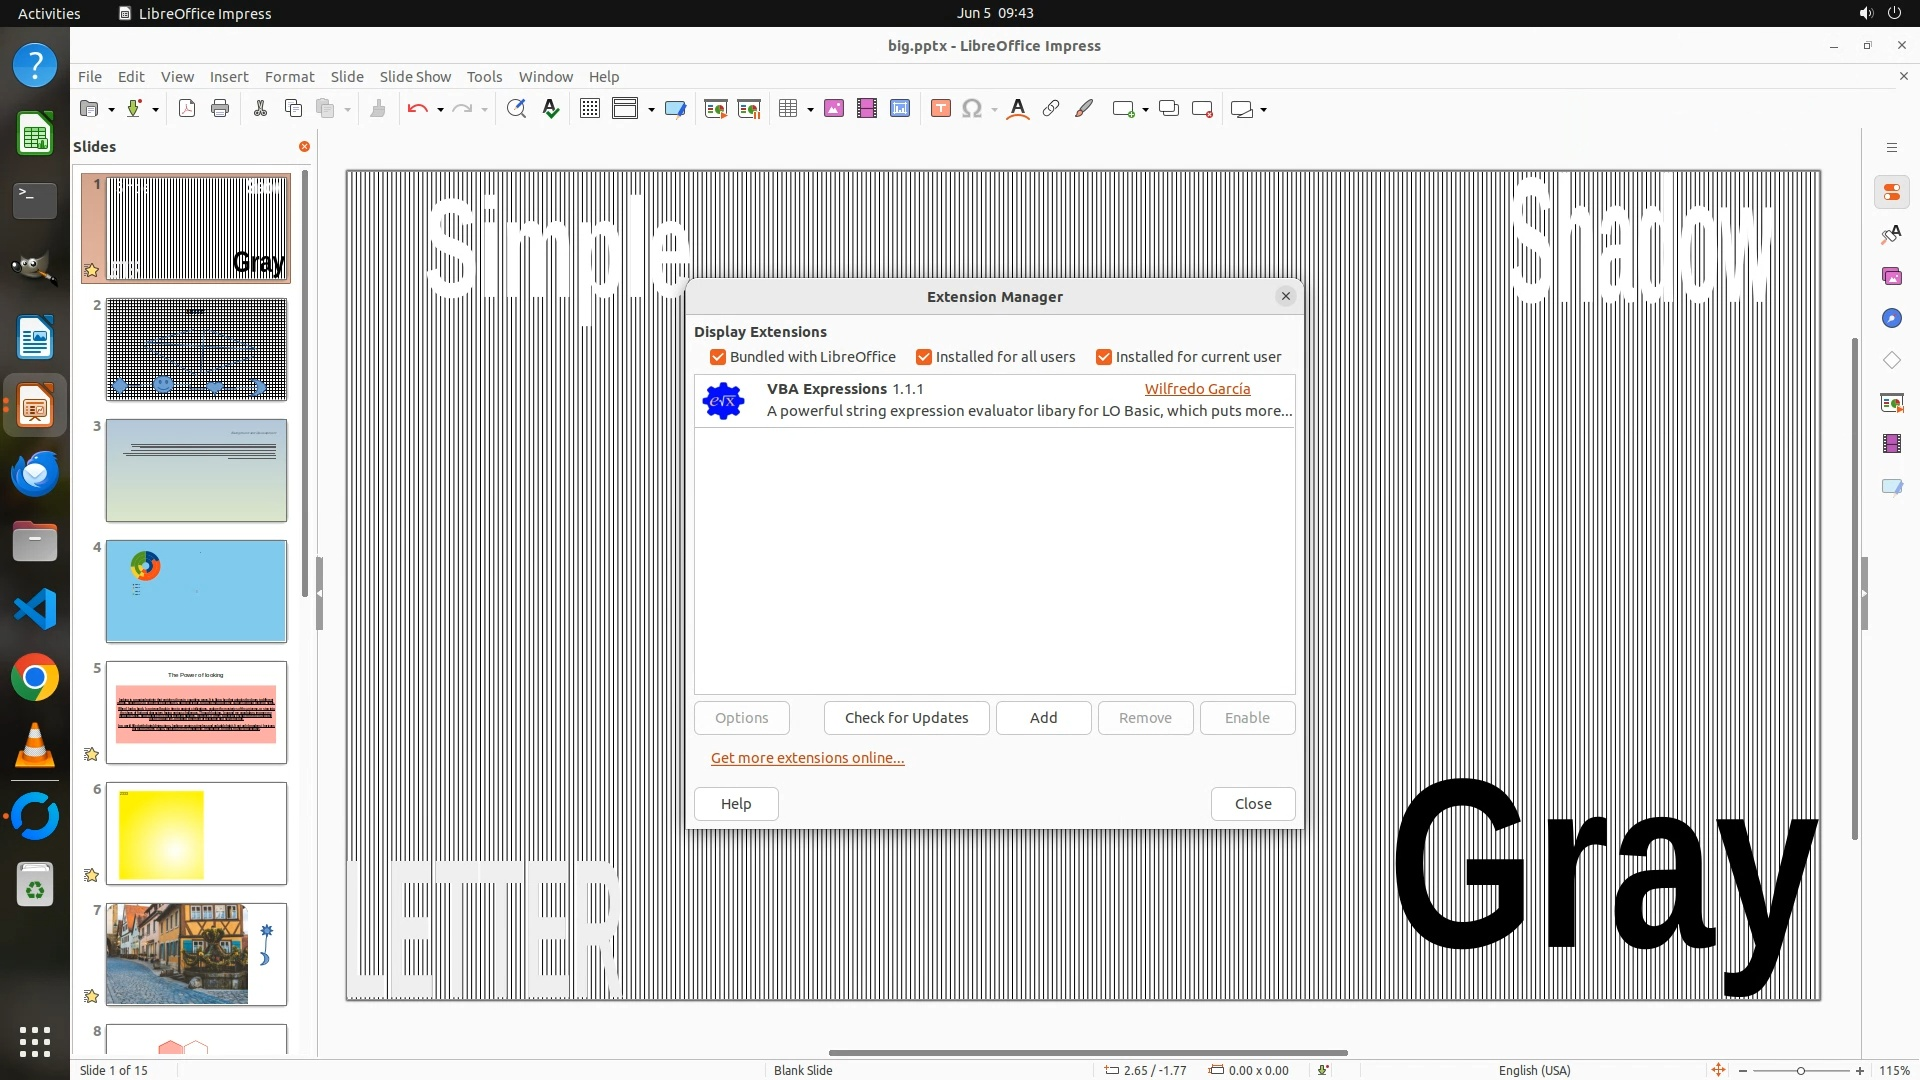
Task: Toggle Installed for current user checkbox
Action: 1104,357
